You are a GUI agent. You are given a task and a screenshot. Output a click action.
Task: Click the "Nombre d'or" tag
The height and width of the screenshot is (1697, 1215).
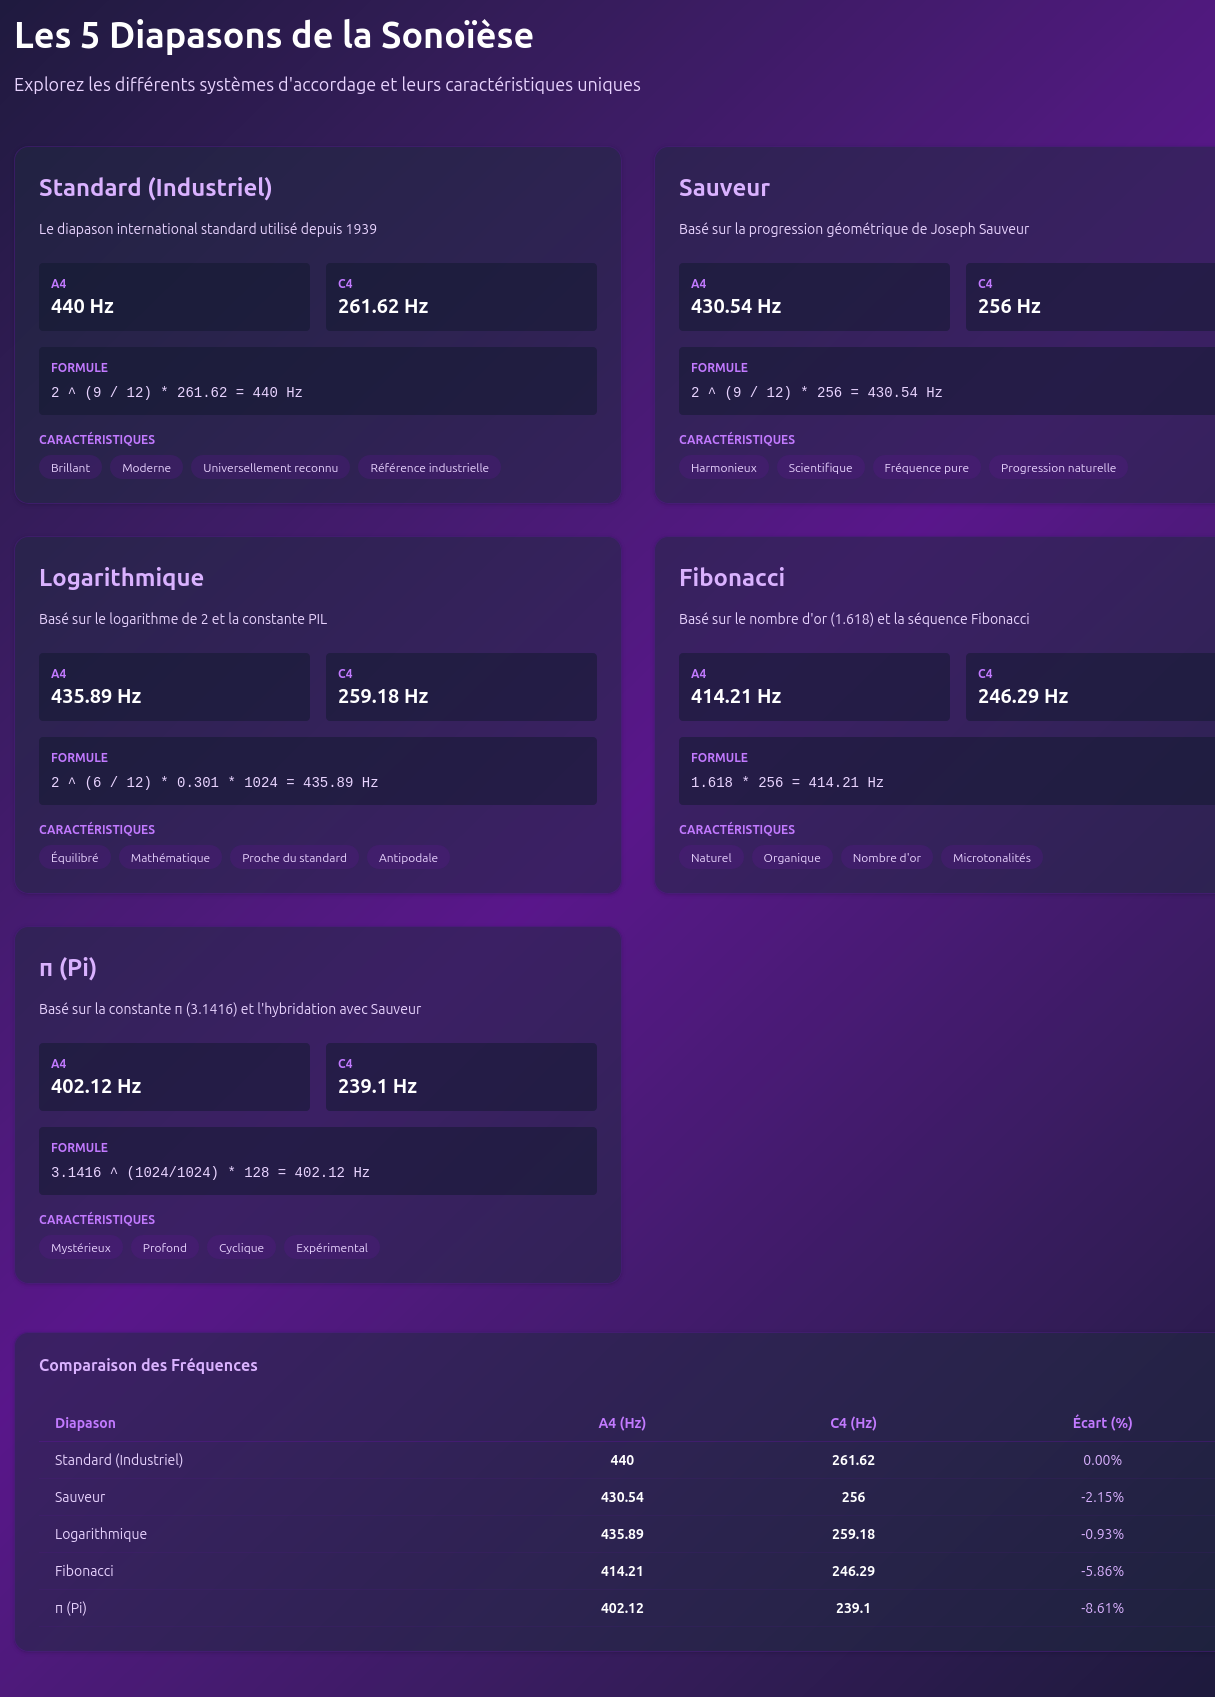[x=886, y=858]
